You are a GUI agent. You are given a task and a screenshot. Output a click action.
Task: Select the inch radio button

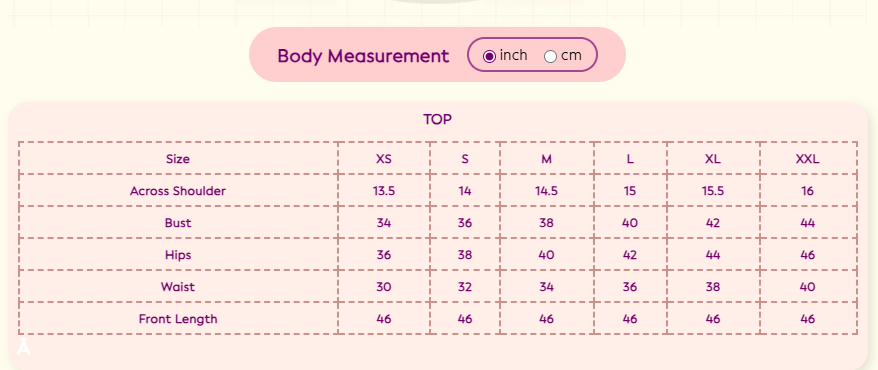coord(489,56)
